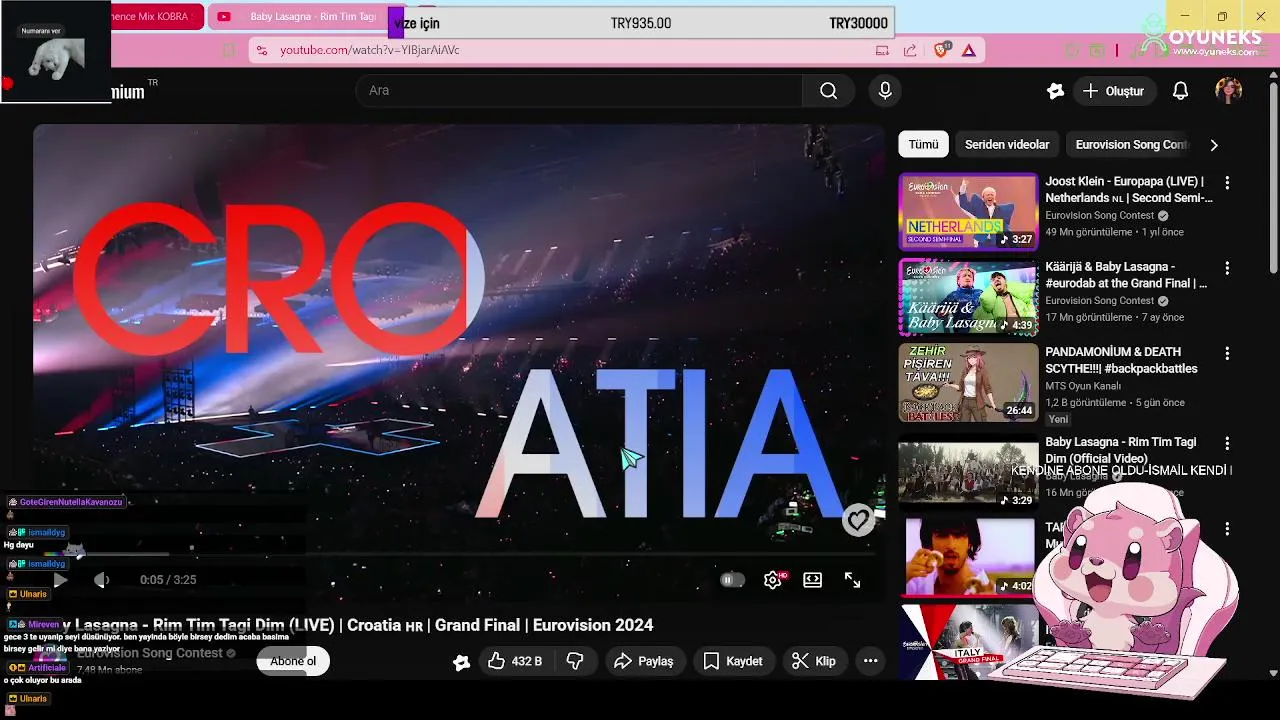Click the Yeni badge under PANDAMONIUM video
The image size is (1280, 720).
click(x=1058, y=419)
